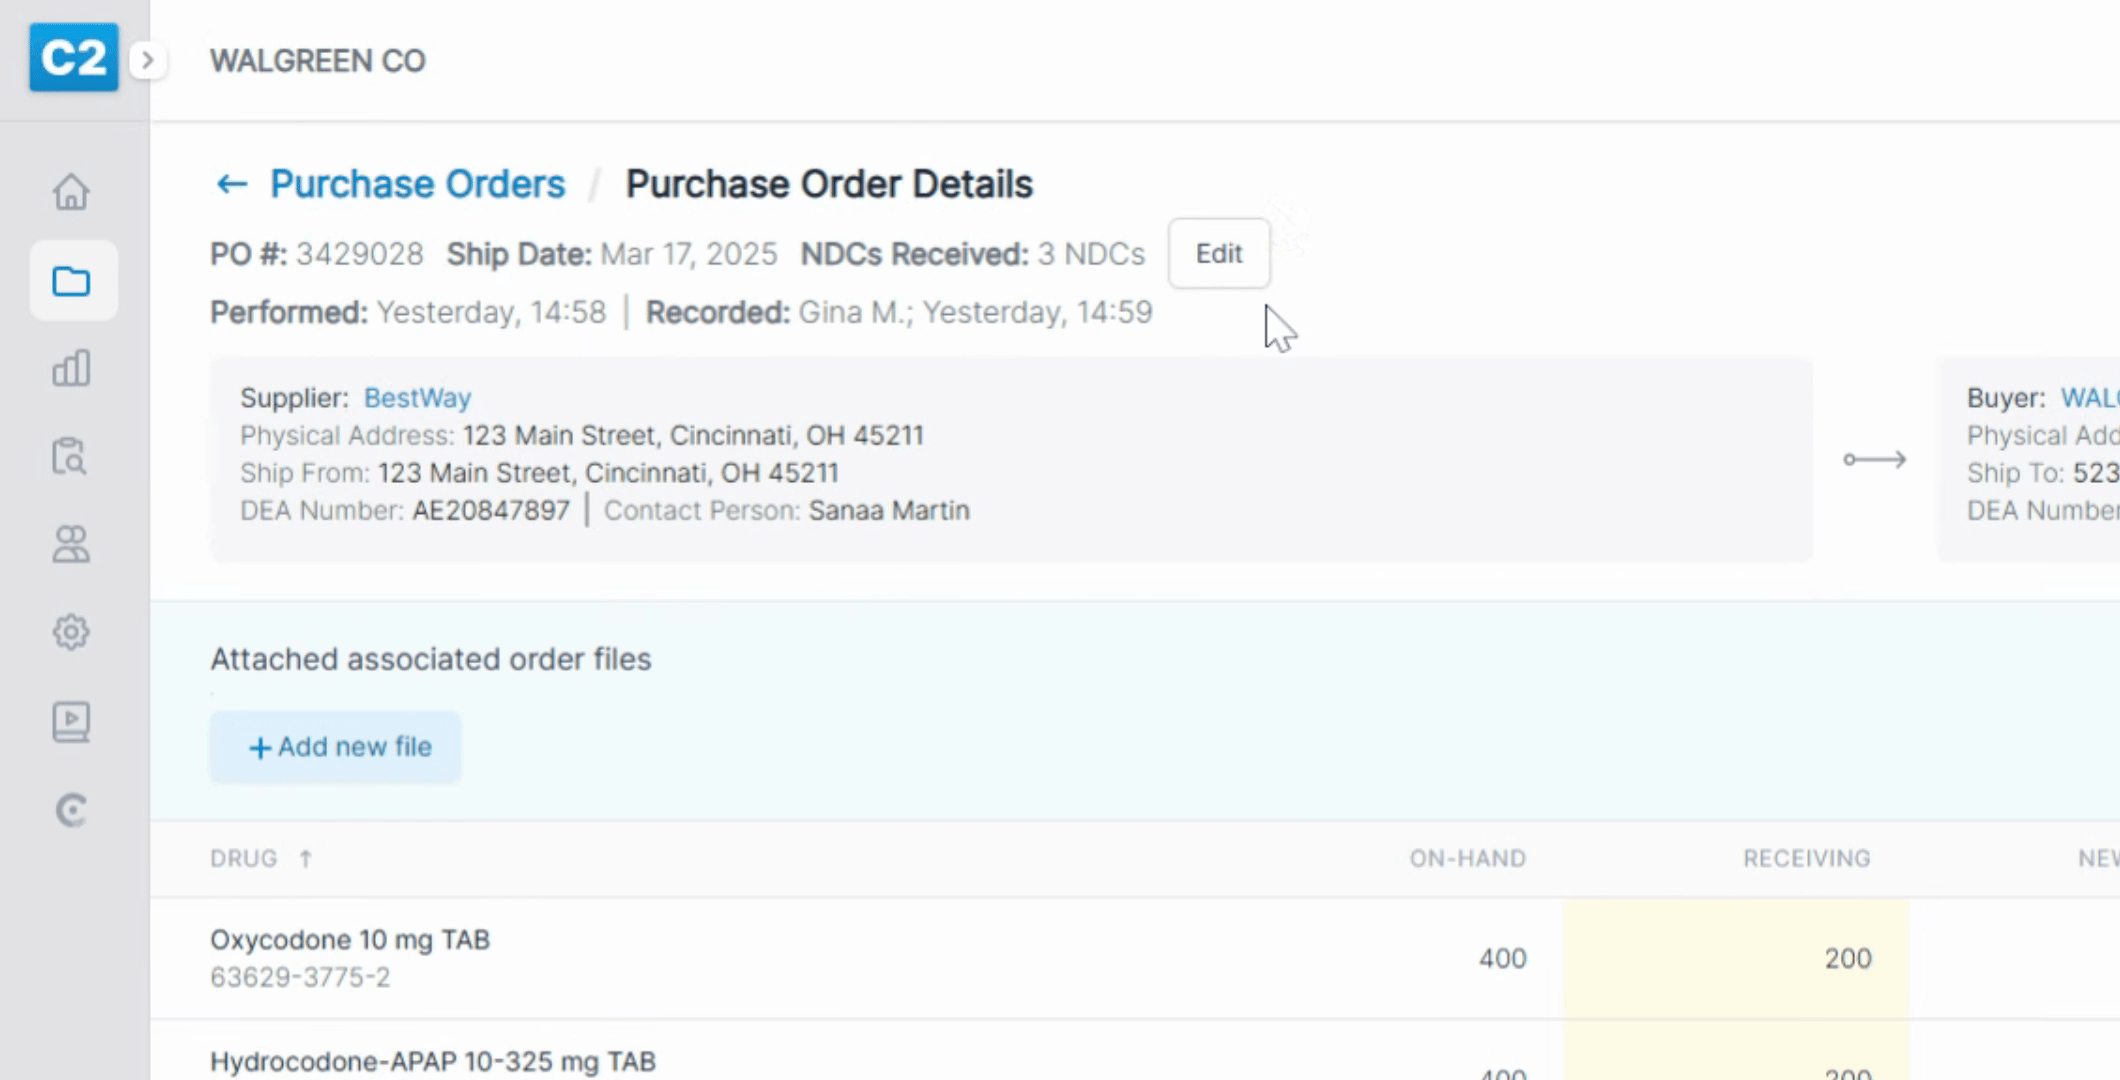Open the BestWay supplier link

pyautogui.click(x=417, y=398)
